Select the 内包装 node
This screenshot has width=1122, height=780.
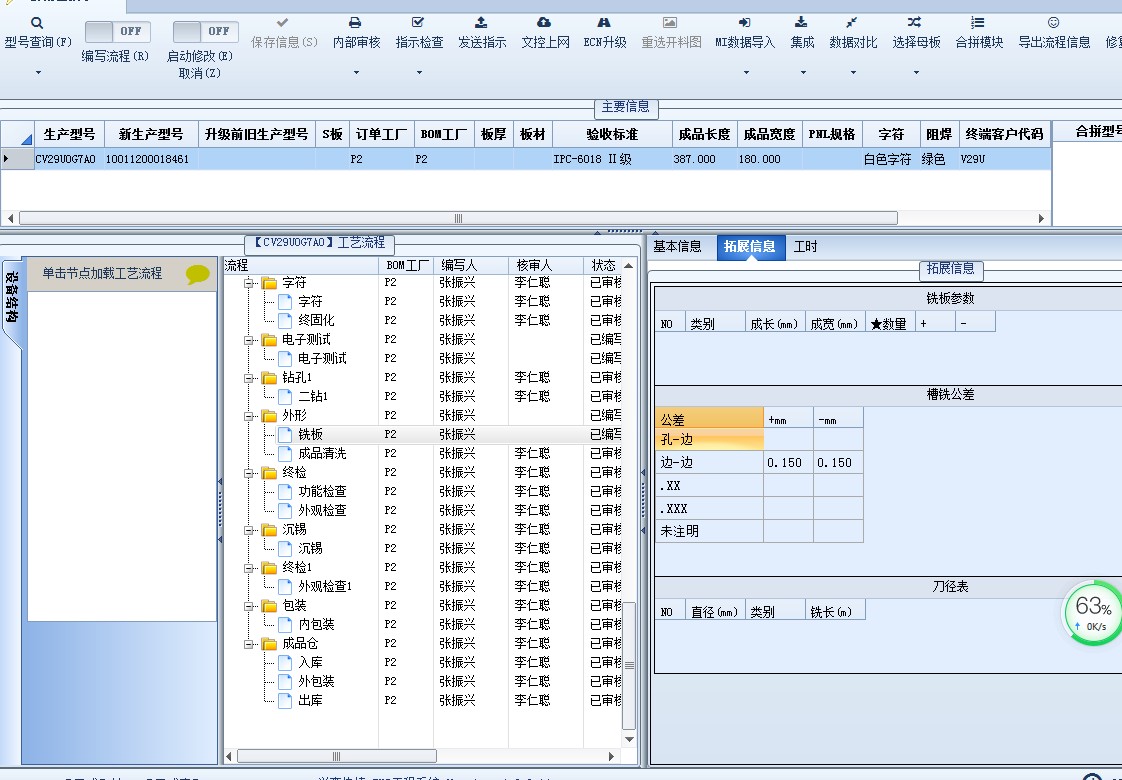(x=316, y=624)
